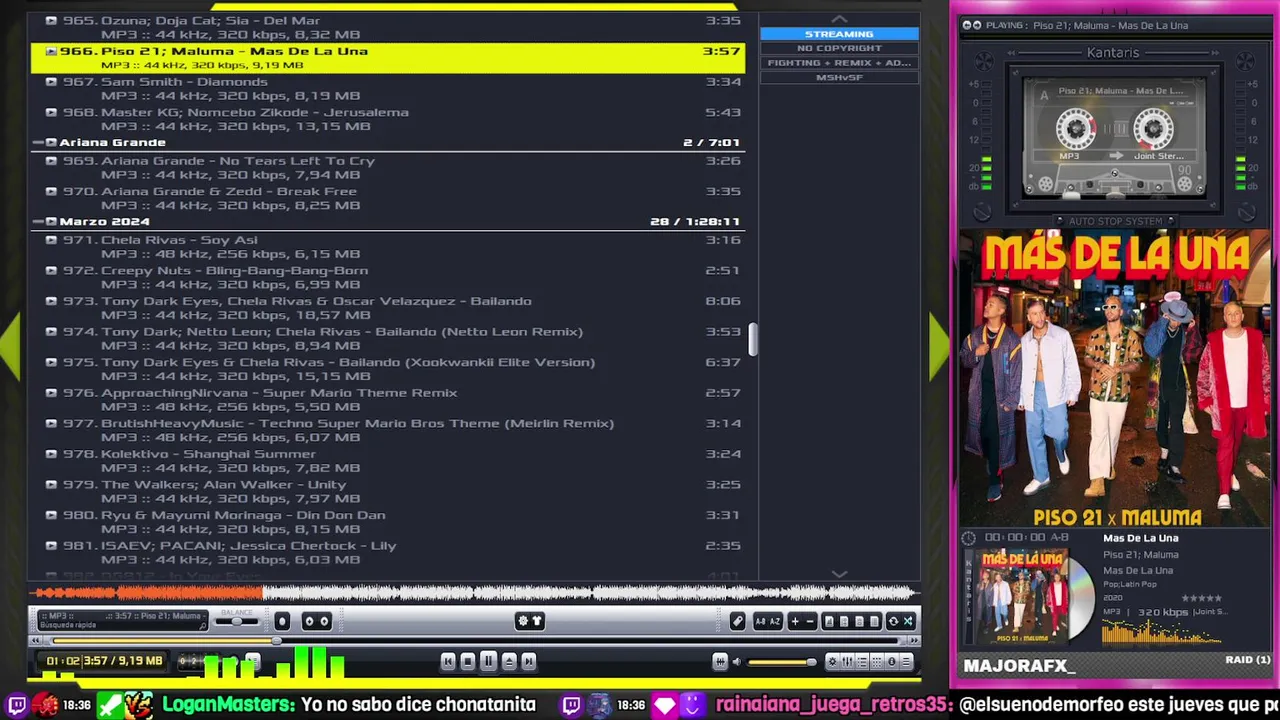Toggle checkbox for 967. Sam Smith - Diamonds

pyautogui.click(x=51, y=82)
